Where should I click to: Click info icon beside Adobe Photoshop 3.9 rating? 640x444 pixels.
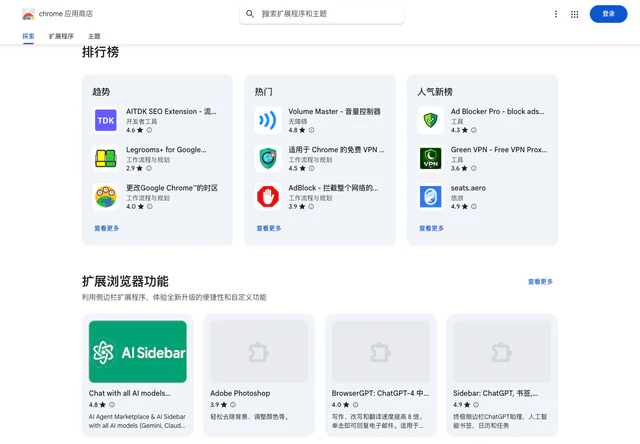pos(233,405)
